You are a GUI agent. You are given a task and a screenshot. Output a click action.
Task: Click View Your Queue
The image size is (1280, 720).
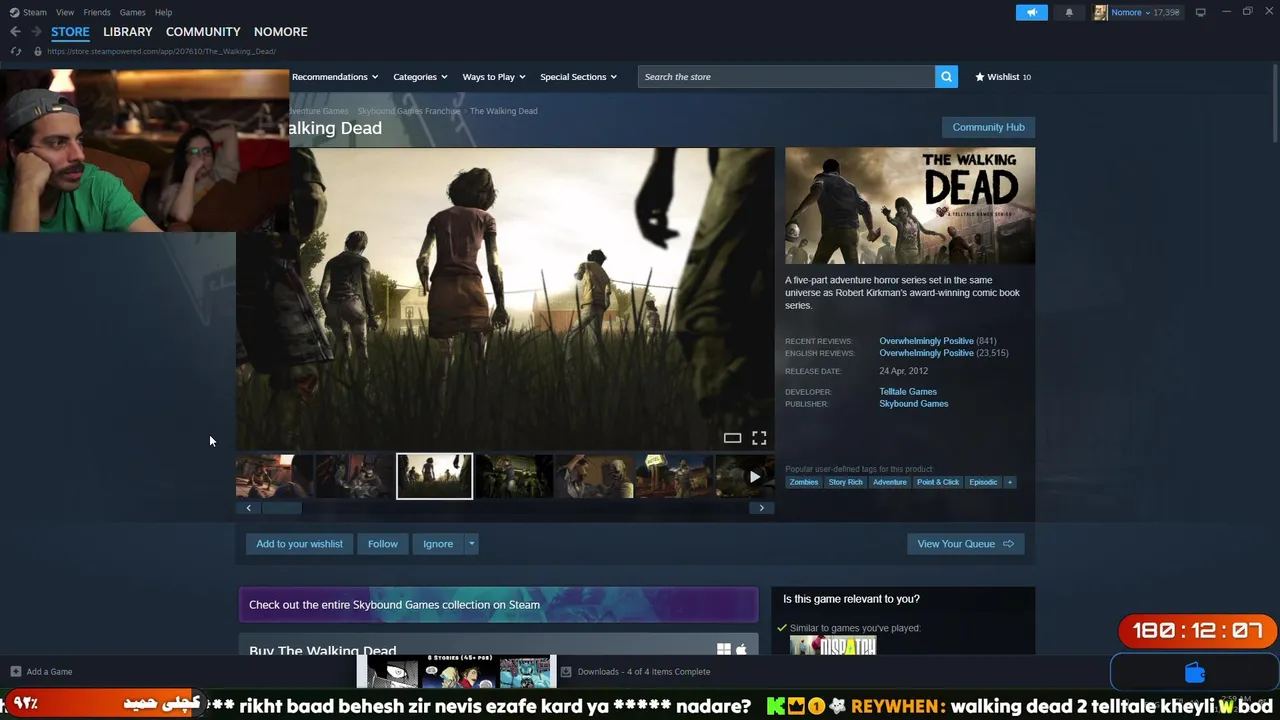coord(965,544)
